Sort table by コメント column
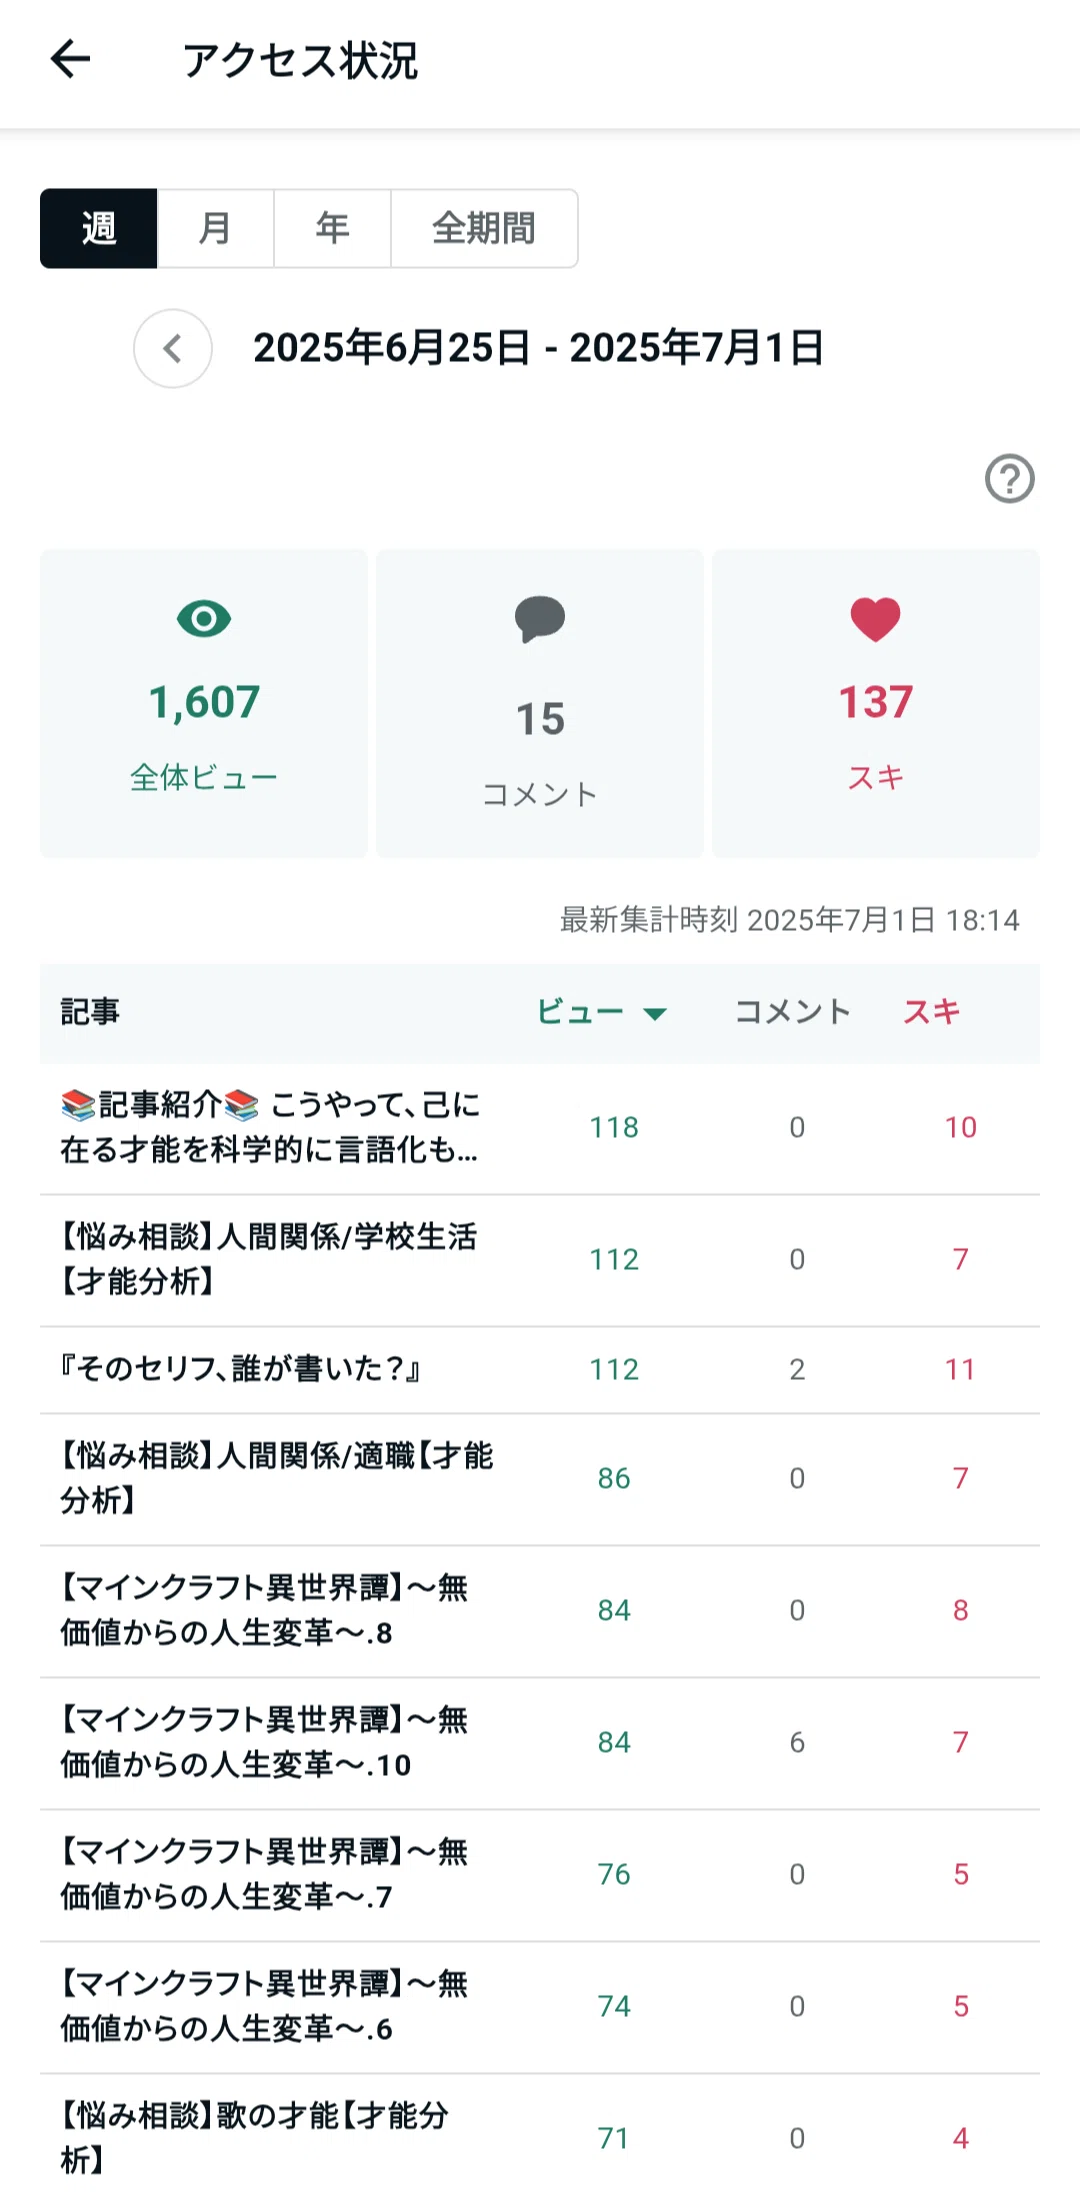 (792, 1012)
